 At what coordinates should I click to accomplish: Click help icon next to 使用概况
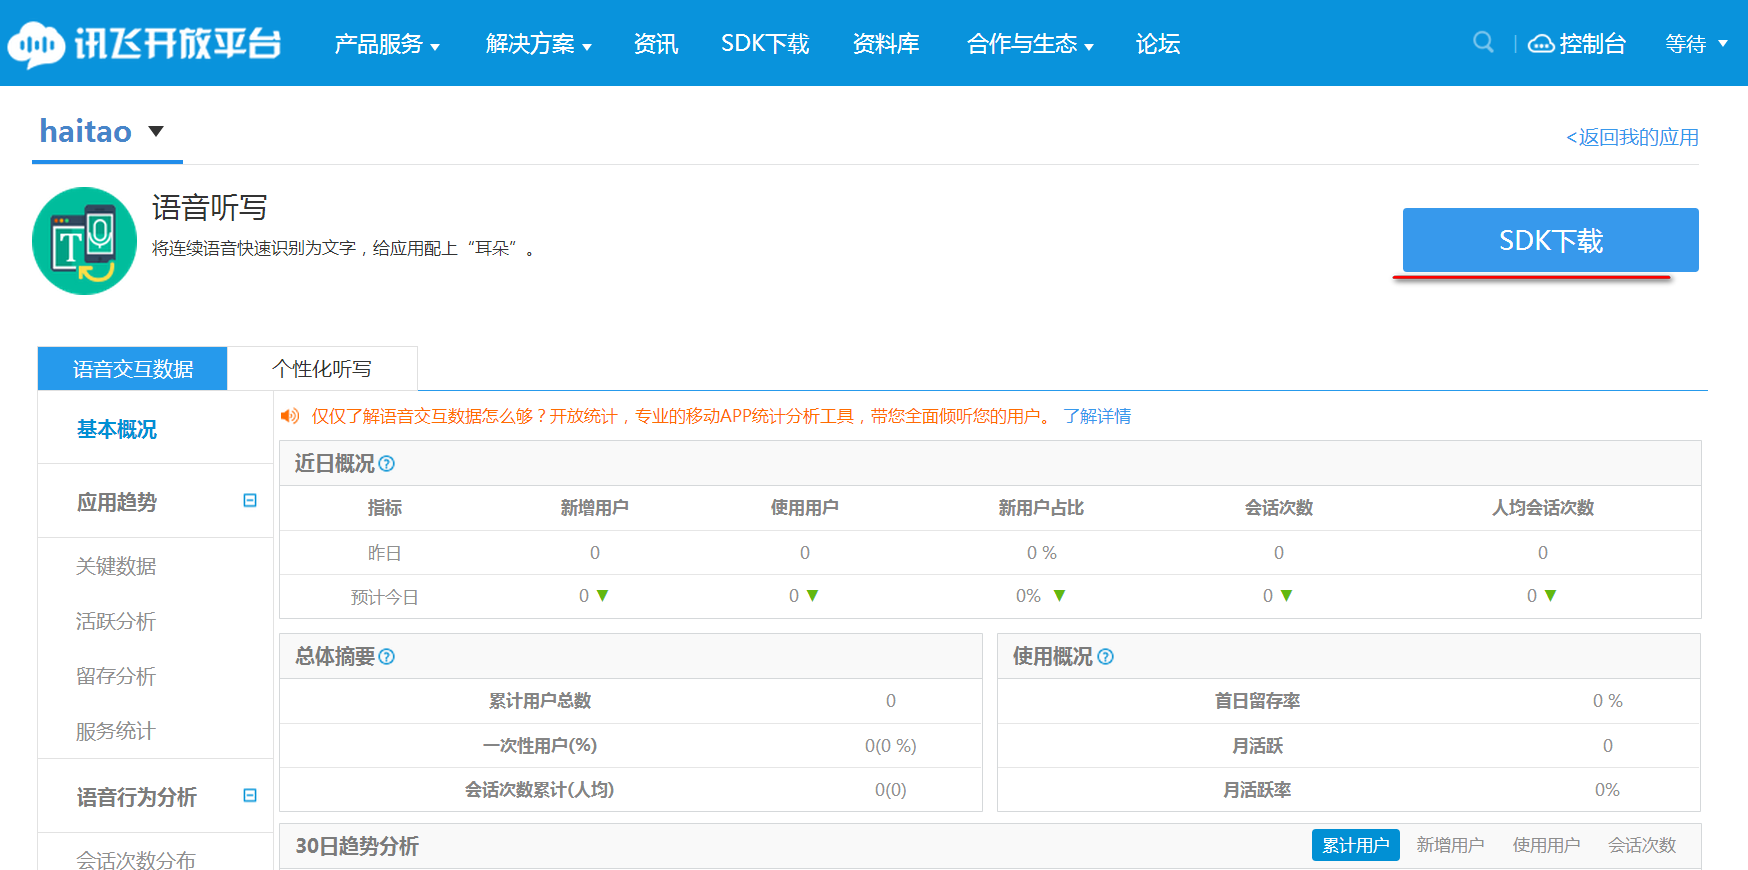(1105, 657)
